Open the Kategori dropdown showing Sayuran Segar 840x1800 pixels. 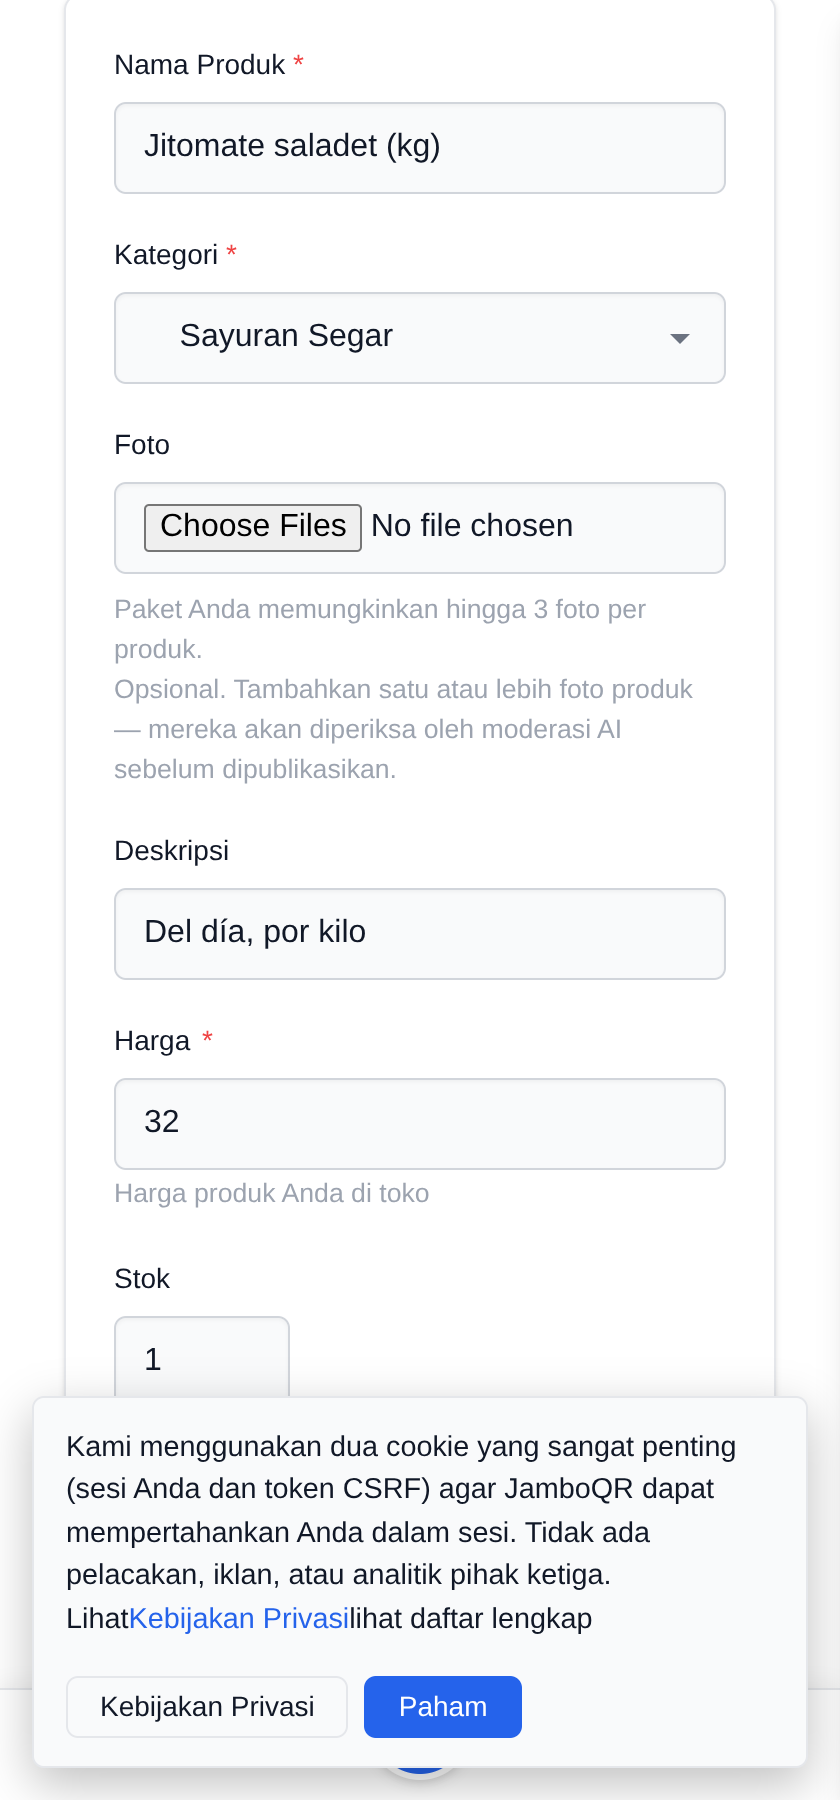tap(420, 338)
